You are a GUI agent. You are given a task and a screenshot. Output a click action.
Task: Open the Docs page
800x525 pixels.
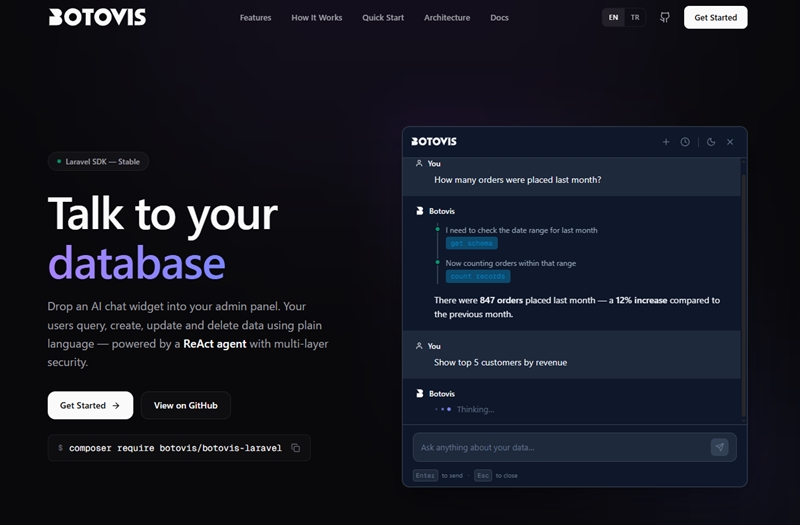(x=499, y=18)
